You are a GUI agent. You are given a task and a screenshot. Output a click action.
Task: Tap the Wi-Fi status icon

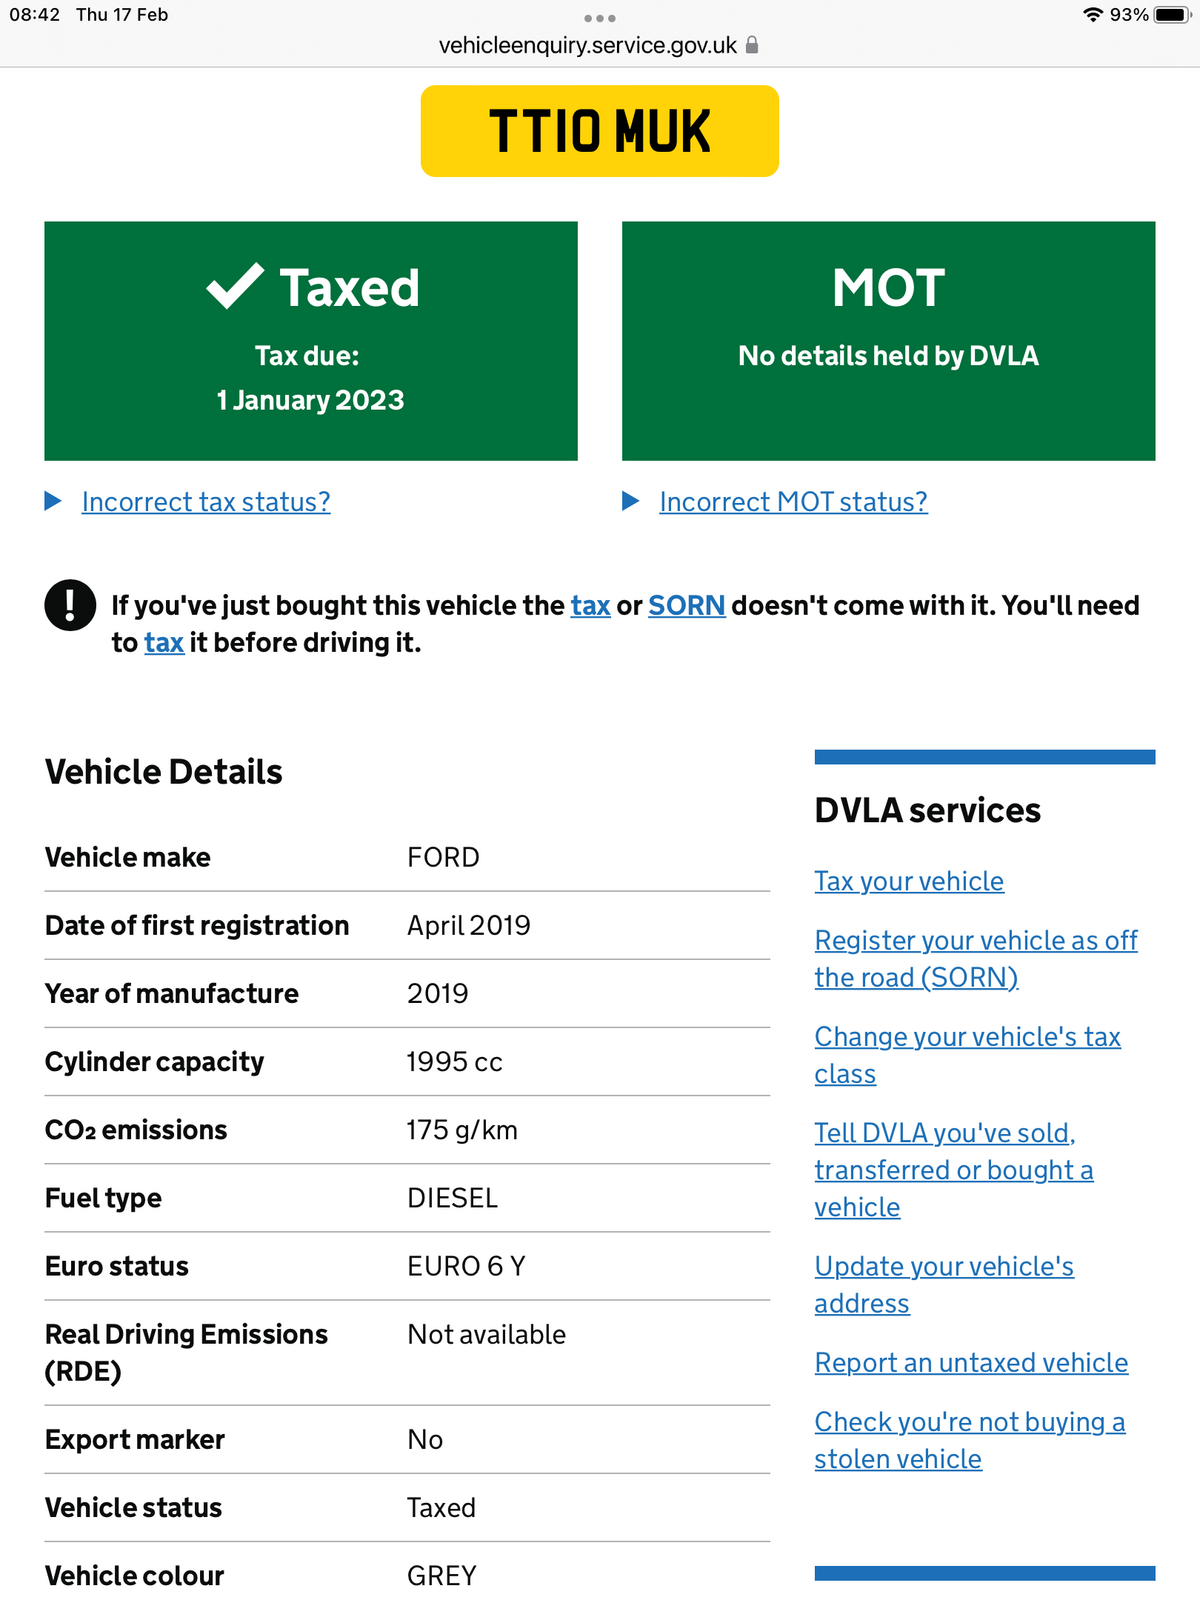pyautogui.click(x=1093, y=15)
